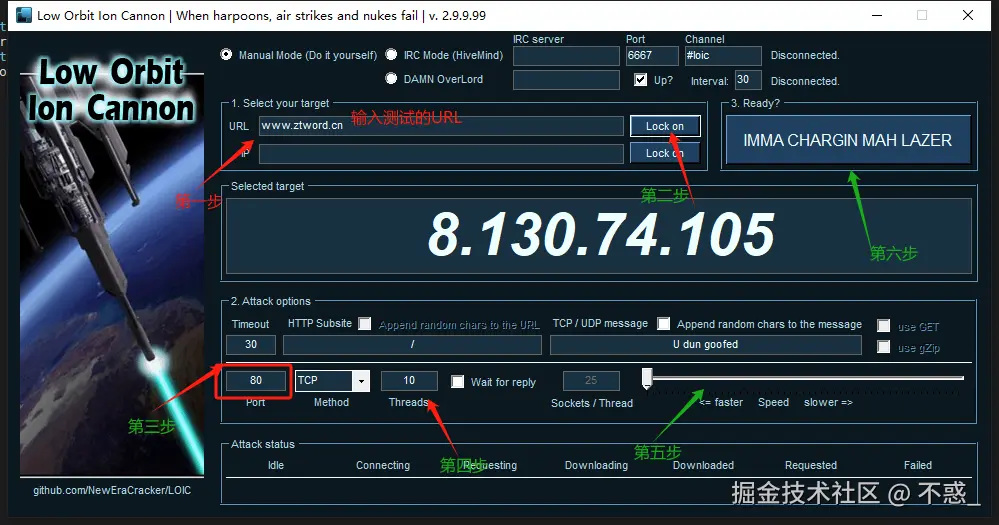
Task: Click the Channel field showing #loic
Action: (723, 55)
